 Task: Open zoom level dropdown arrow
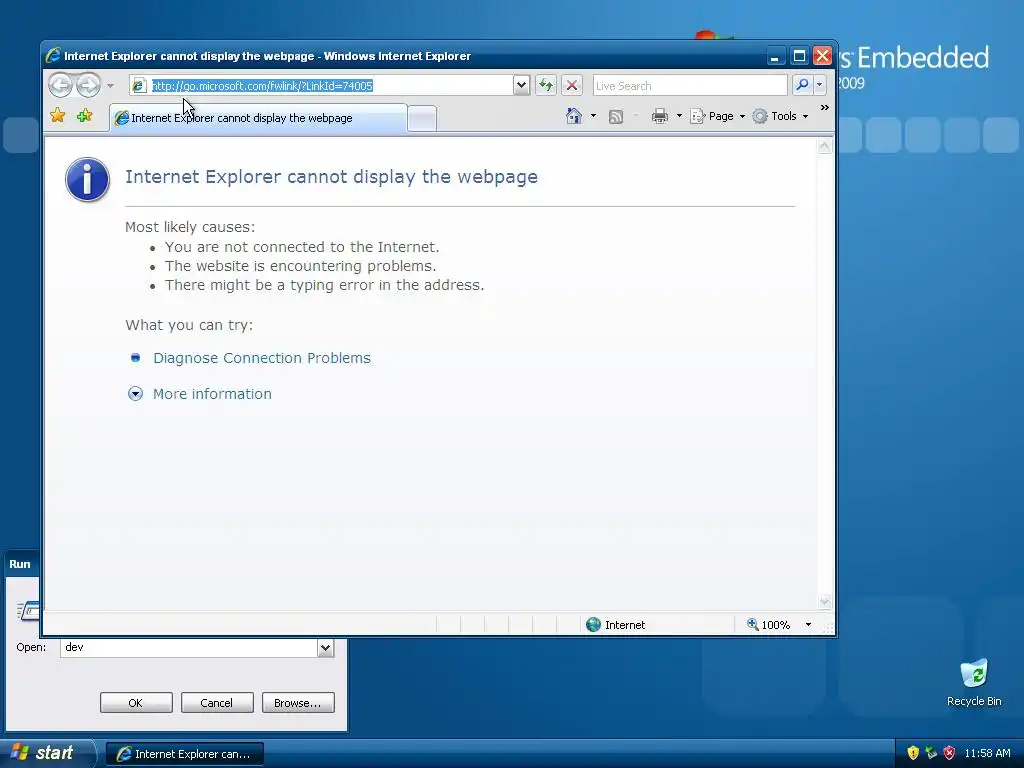808,625
